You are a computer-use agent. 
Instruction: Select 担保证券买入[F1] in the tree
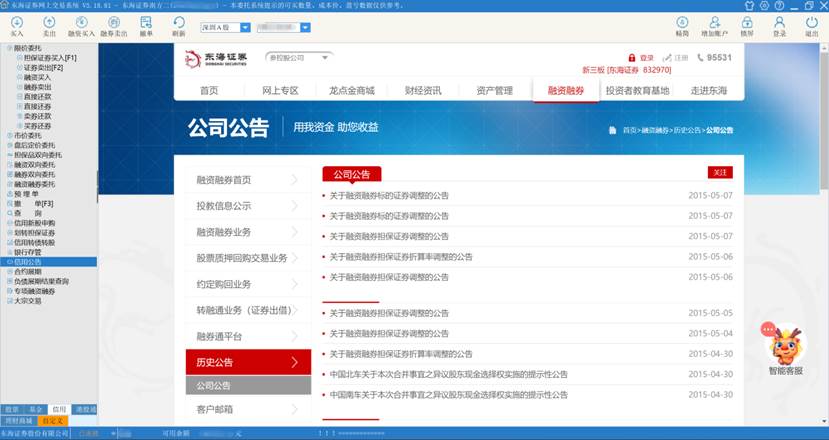coord(50,58)
